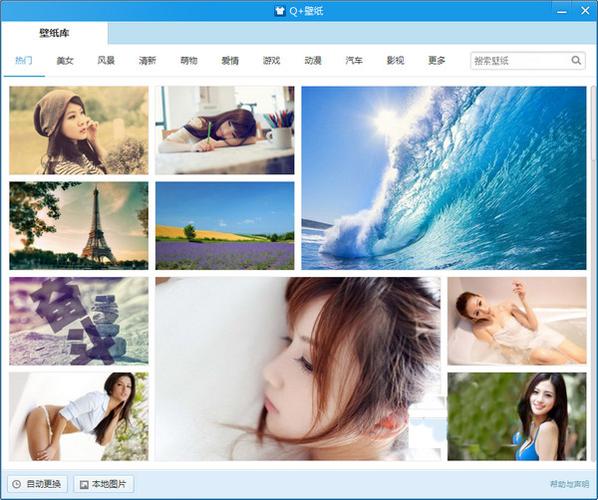Screen dimensions: 598x500
Task: Select the 热门 category tab
Action: click(x=24, y=60)
